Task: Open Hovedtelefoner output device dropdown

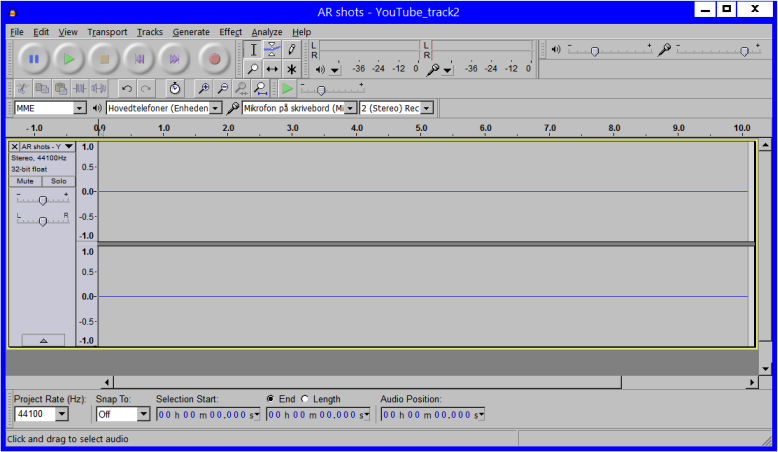Action: tap(215, 108)
